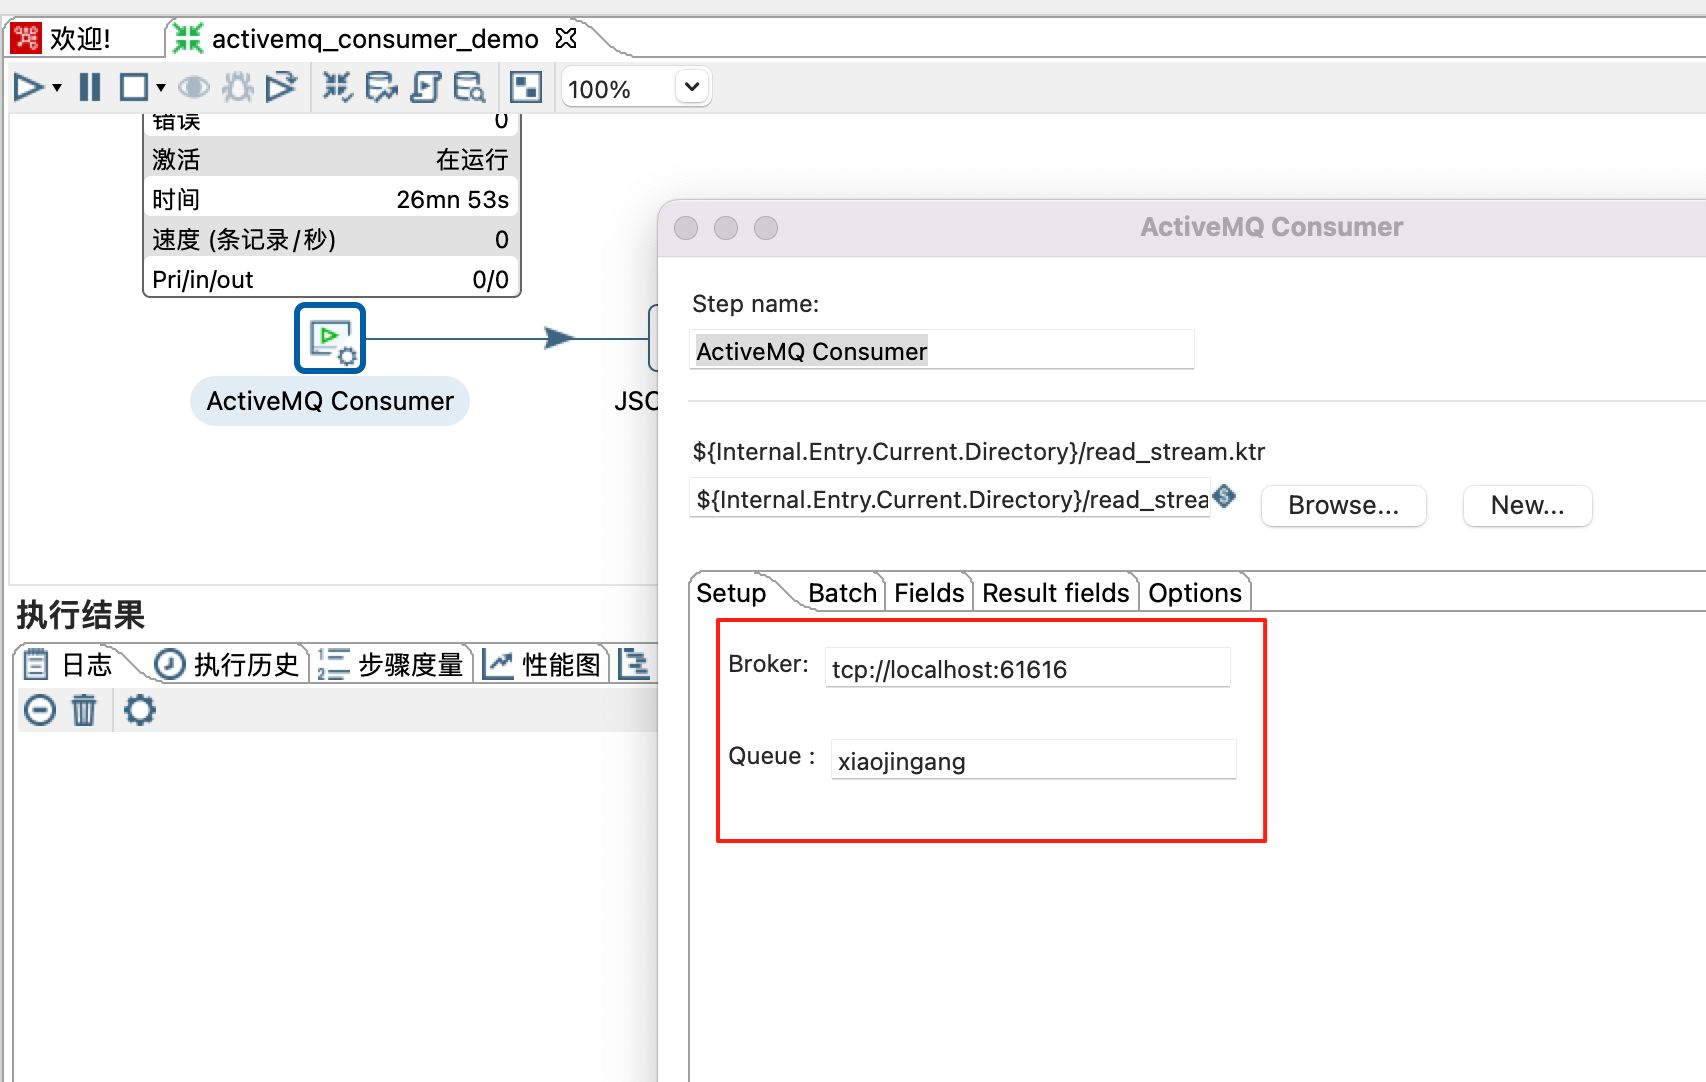The width and height of the screenshot is (1706, 1082).
Task: Click the Pri/in/out row value 0/0
Action: 491,280
